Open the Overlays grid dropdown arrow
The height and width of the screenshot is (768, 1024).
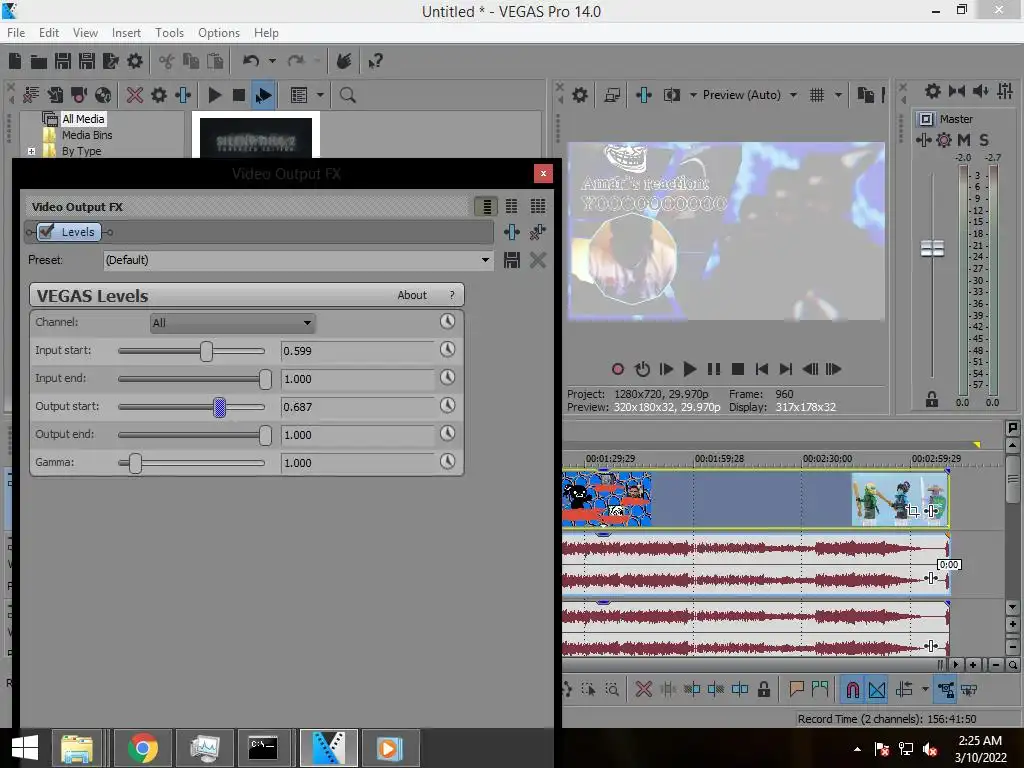(838, 95)
